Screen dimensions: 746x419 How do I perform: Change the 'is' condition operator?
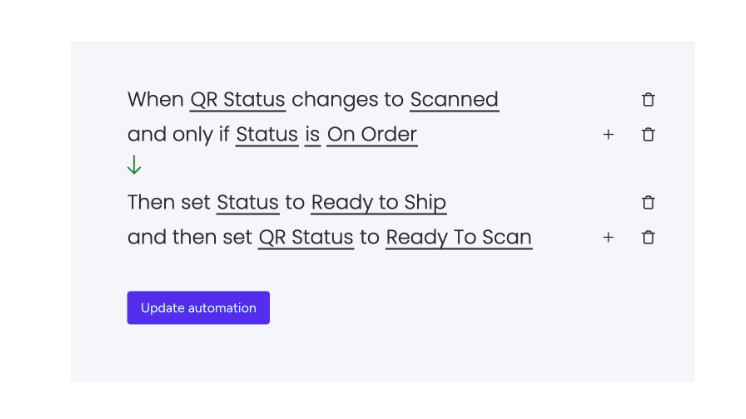coord(312,135)
